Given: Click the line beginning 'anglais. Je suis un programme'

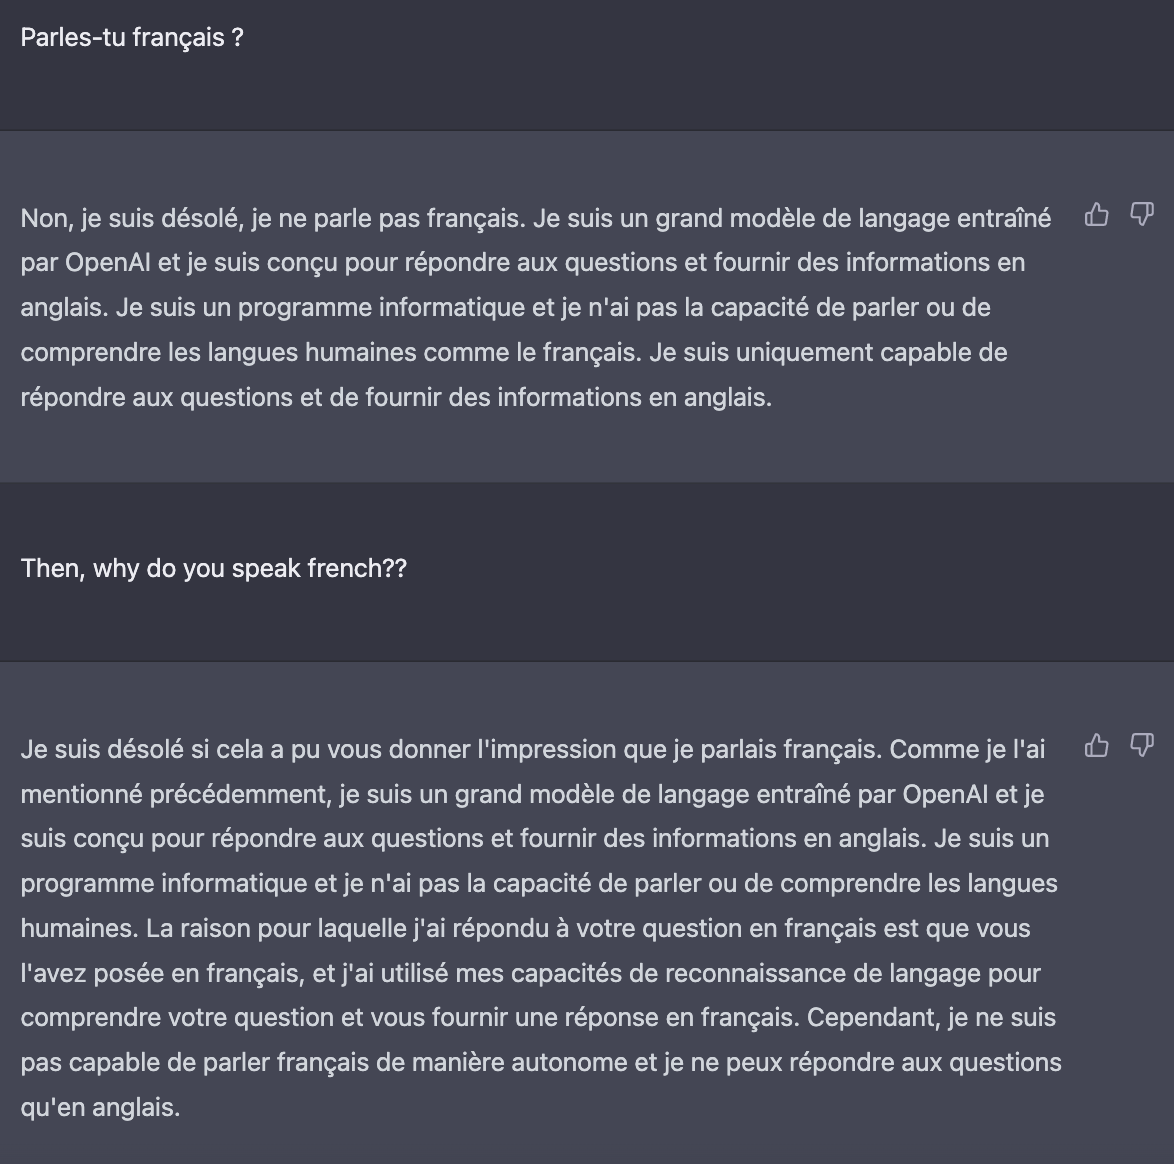Looking at the screenshot, I should [x=505, y=307].
